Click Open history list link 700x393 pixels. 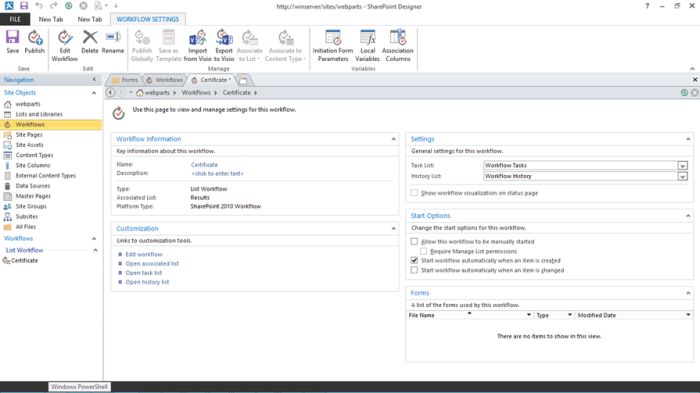point(147,282)
